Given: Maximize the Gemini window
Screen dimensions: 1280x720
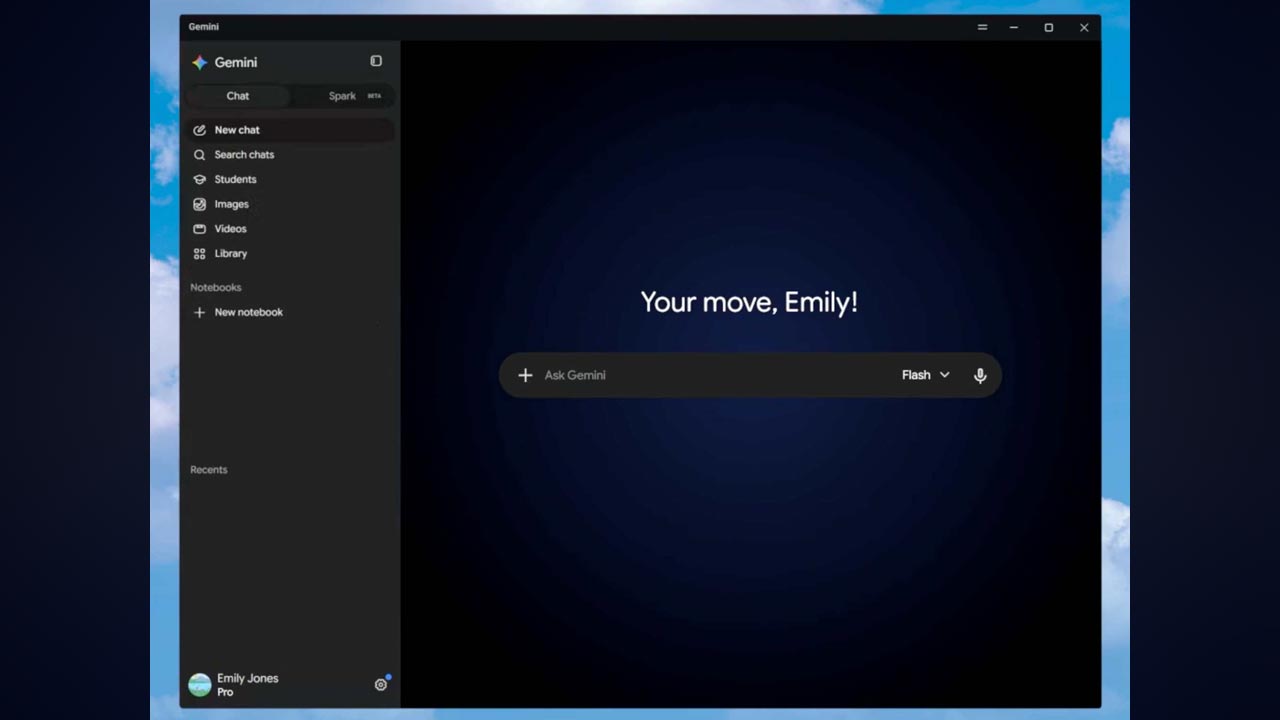Looking at the screenshot, I should [x=1049, y=27].
